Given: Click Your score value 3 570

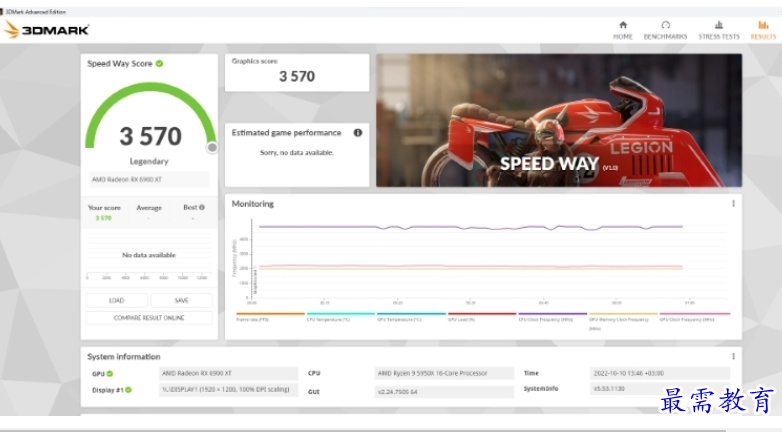Looking at the screenshot, I should (x=103, y=218).
